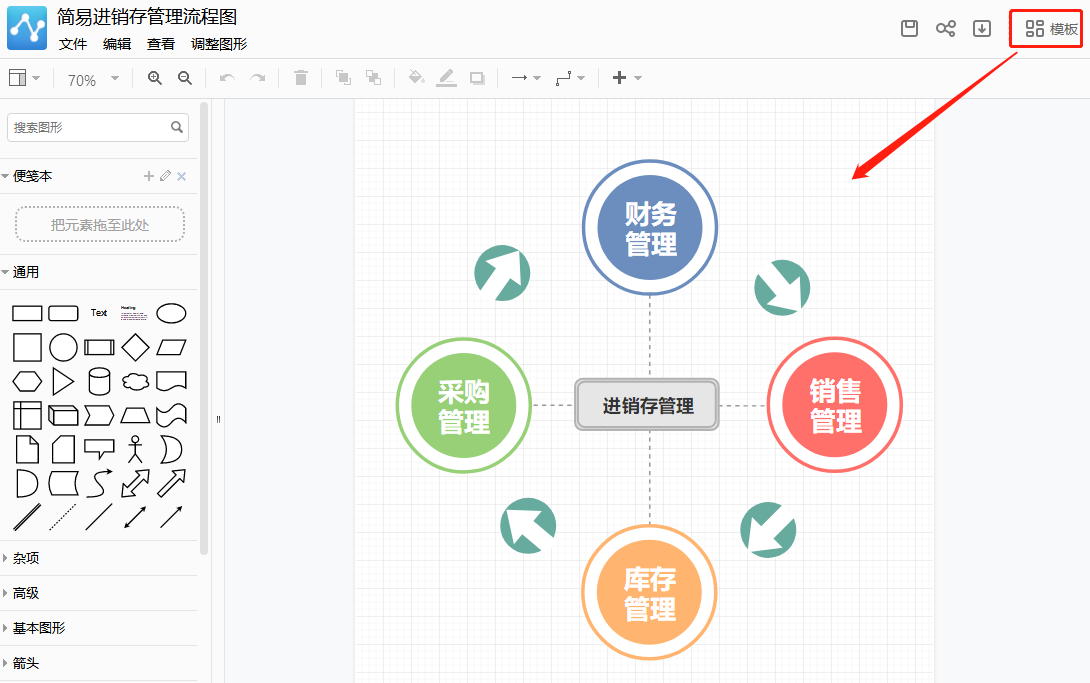Select the 库存管理 circle on canvas
This screenshot has height=683, width=1090.
(649, 593)
